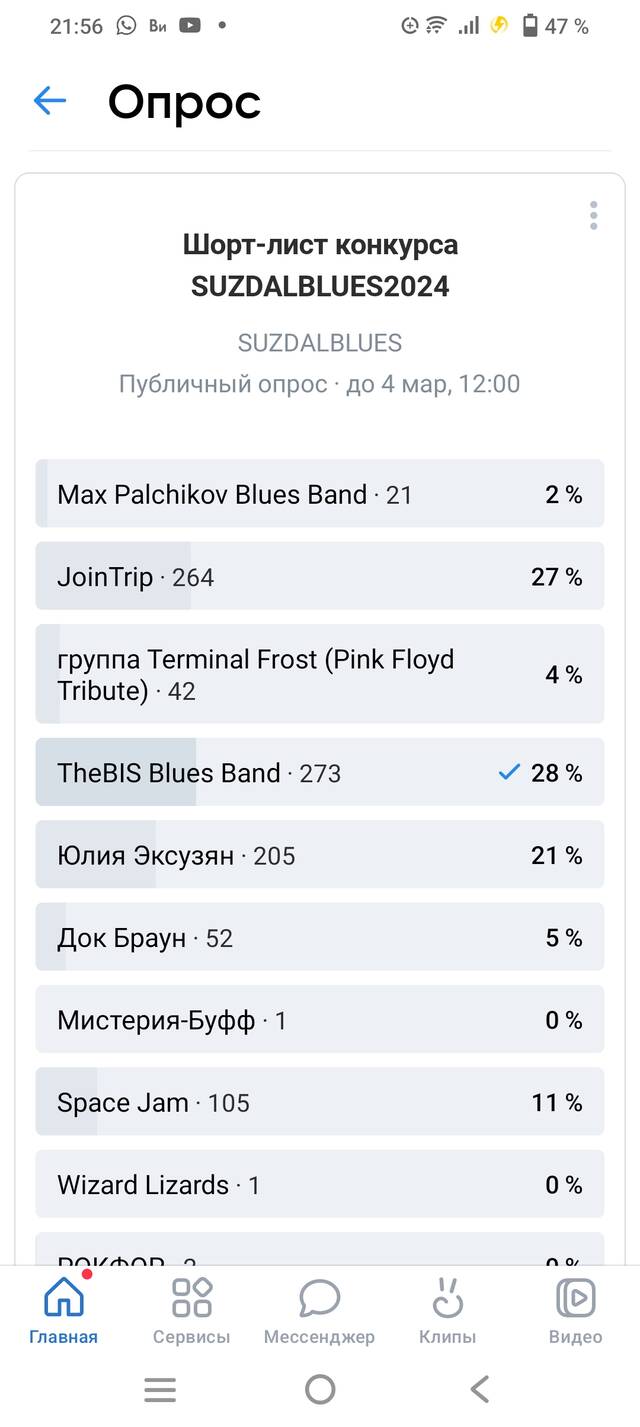Toggle the checked TheBIS Blues Band vote
The image size is (640, 1427).
[x=320, y=772]
